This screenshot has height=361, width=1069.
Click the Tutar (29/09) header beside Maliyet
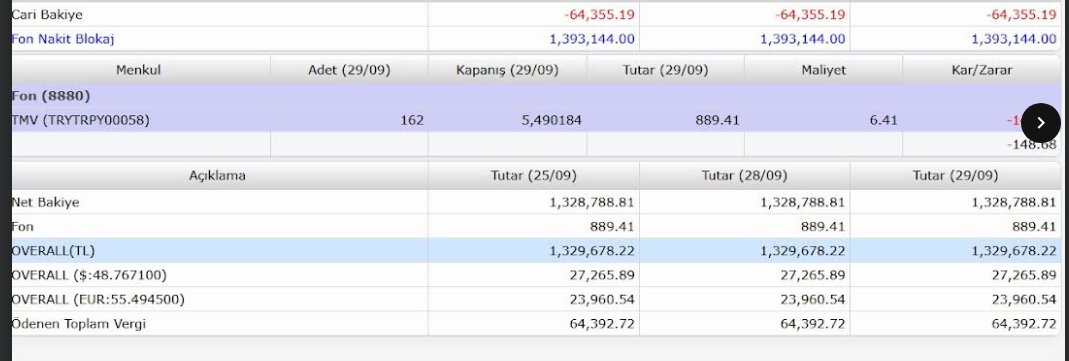(665, 69)
